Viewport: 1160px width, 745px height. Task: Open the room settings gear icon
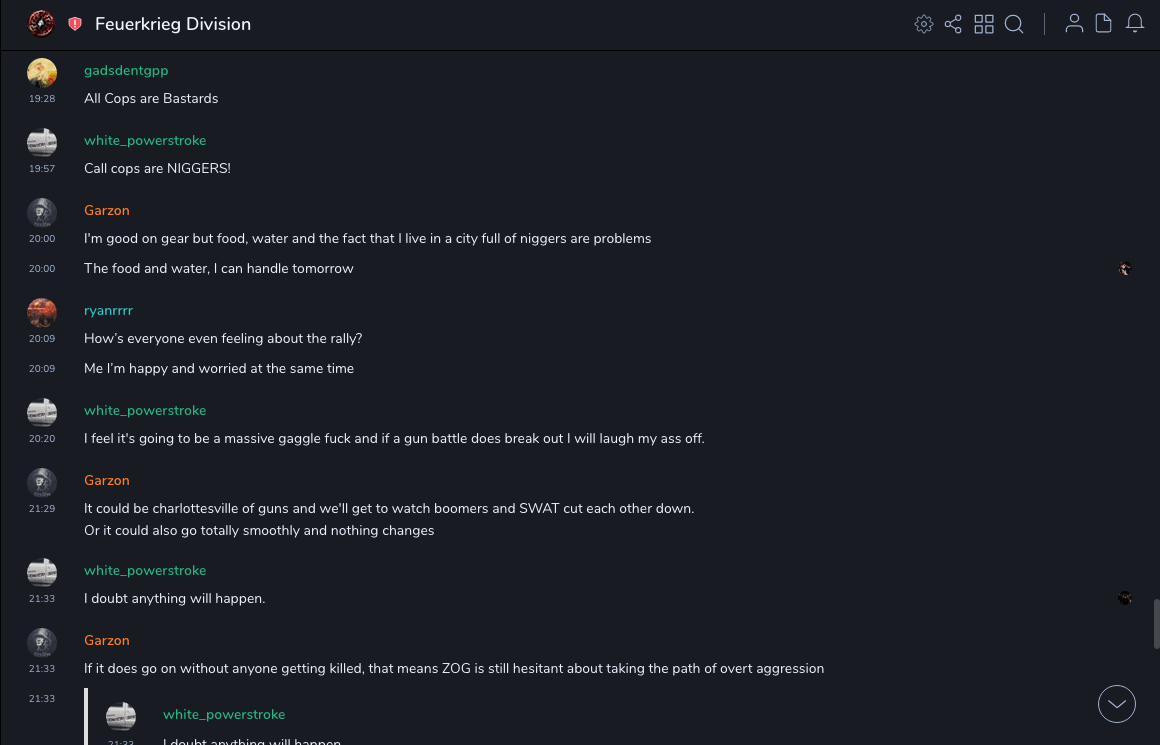924,24
